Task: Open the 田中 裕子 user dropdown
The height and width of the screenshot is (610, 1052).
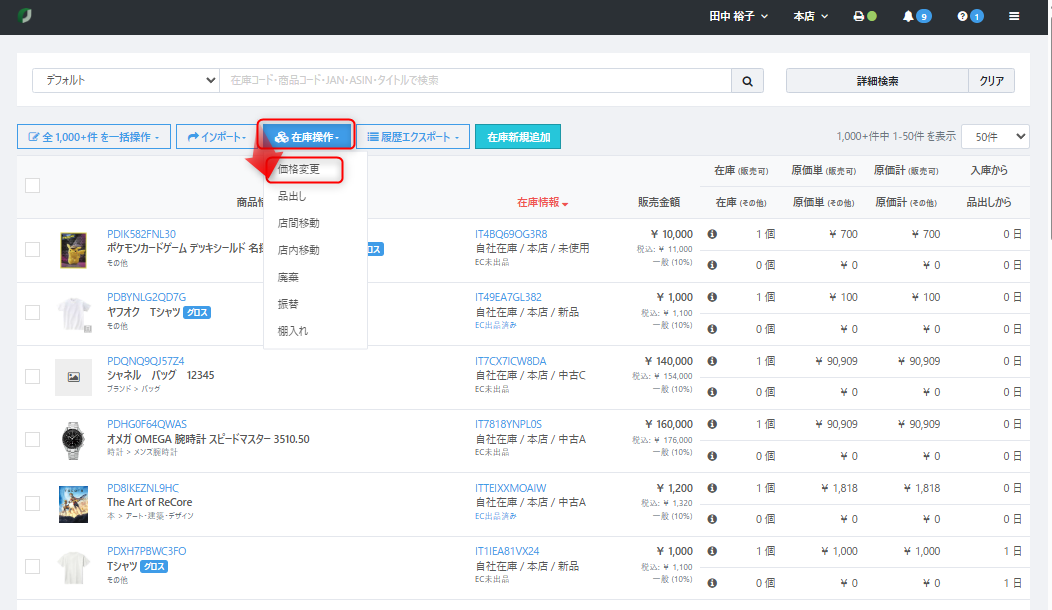Action: (x=738, y=16)
